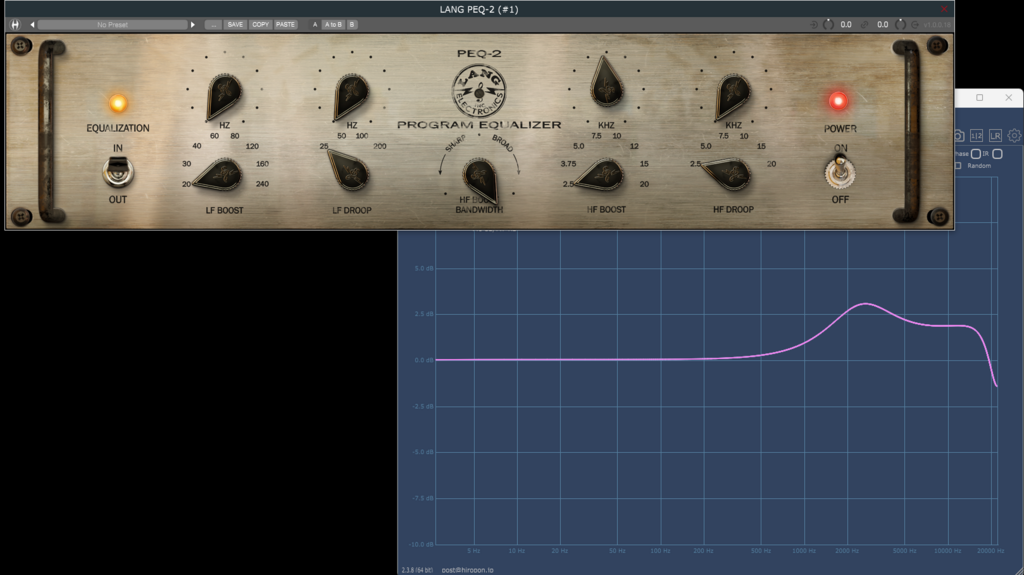
Task: Click the 1|2 channel icon in analyzer
Action: pyautogui.click(x=976, y=135)
